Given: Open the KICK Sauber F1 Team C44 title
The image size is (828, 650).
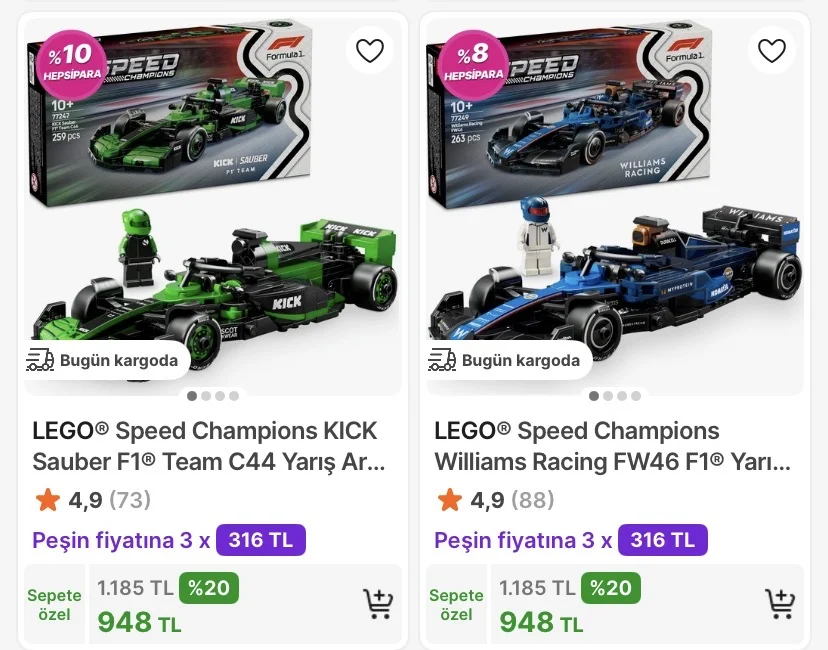Looking at the screenshot, I should [x=207, y=446].
